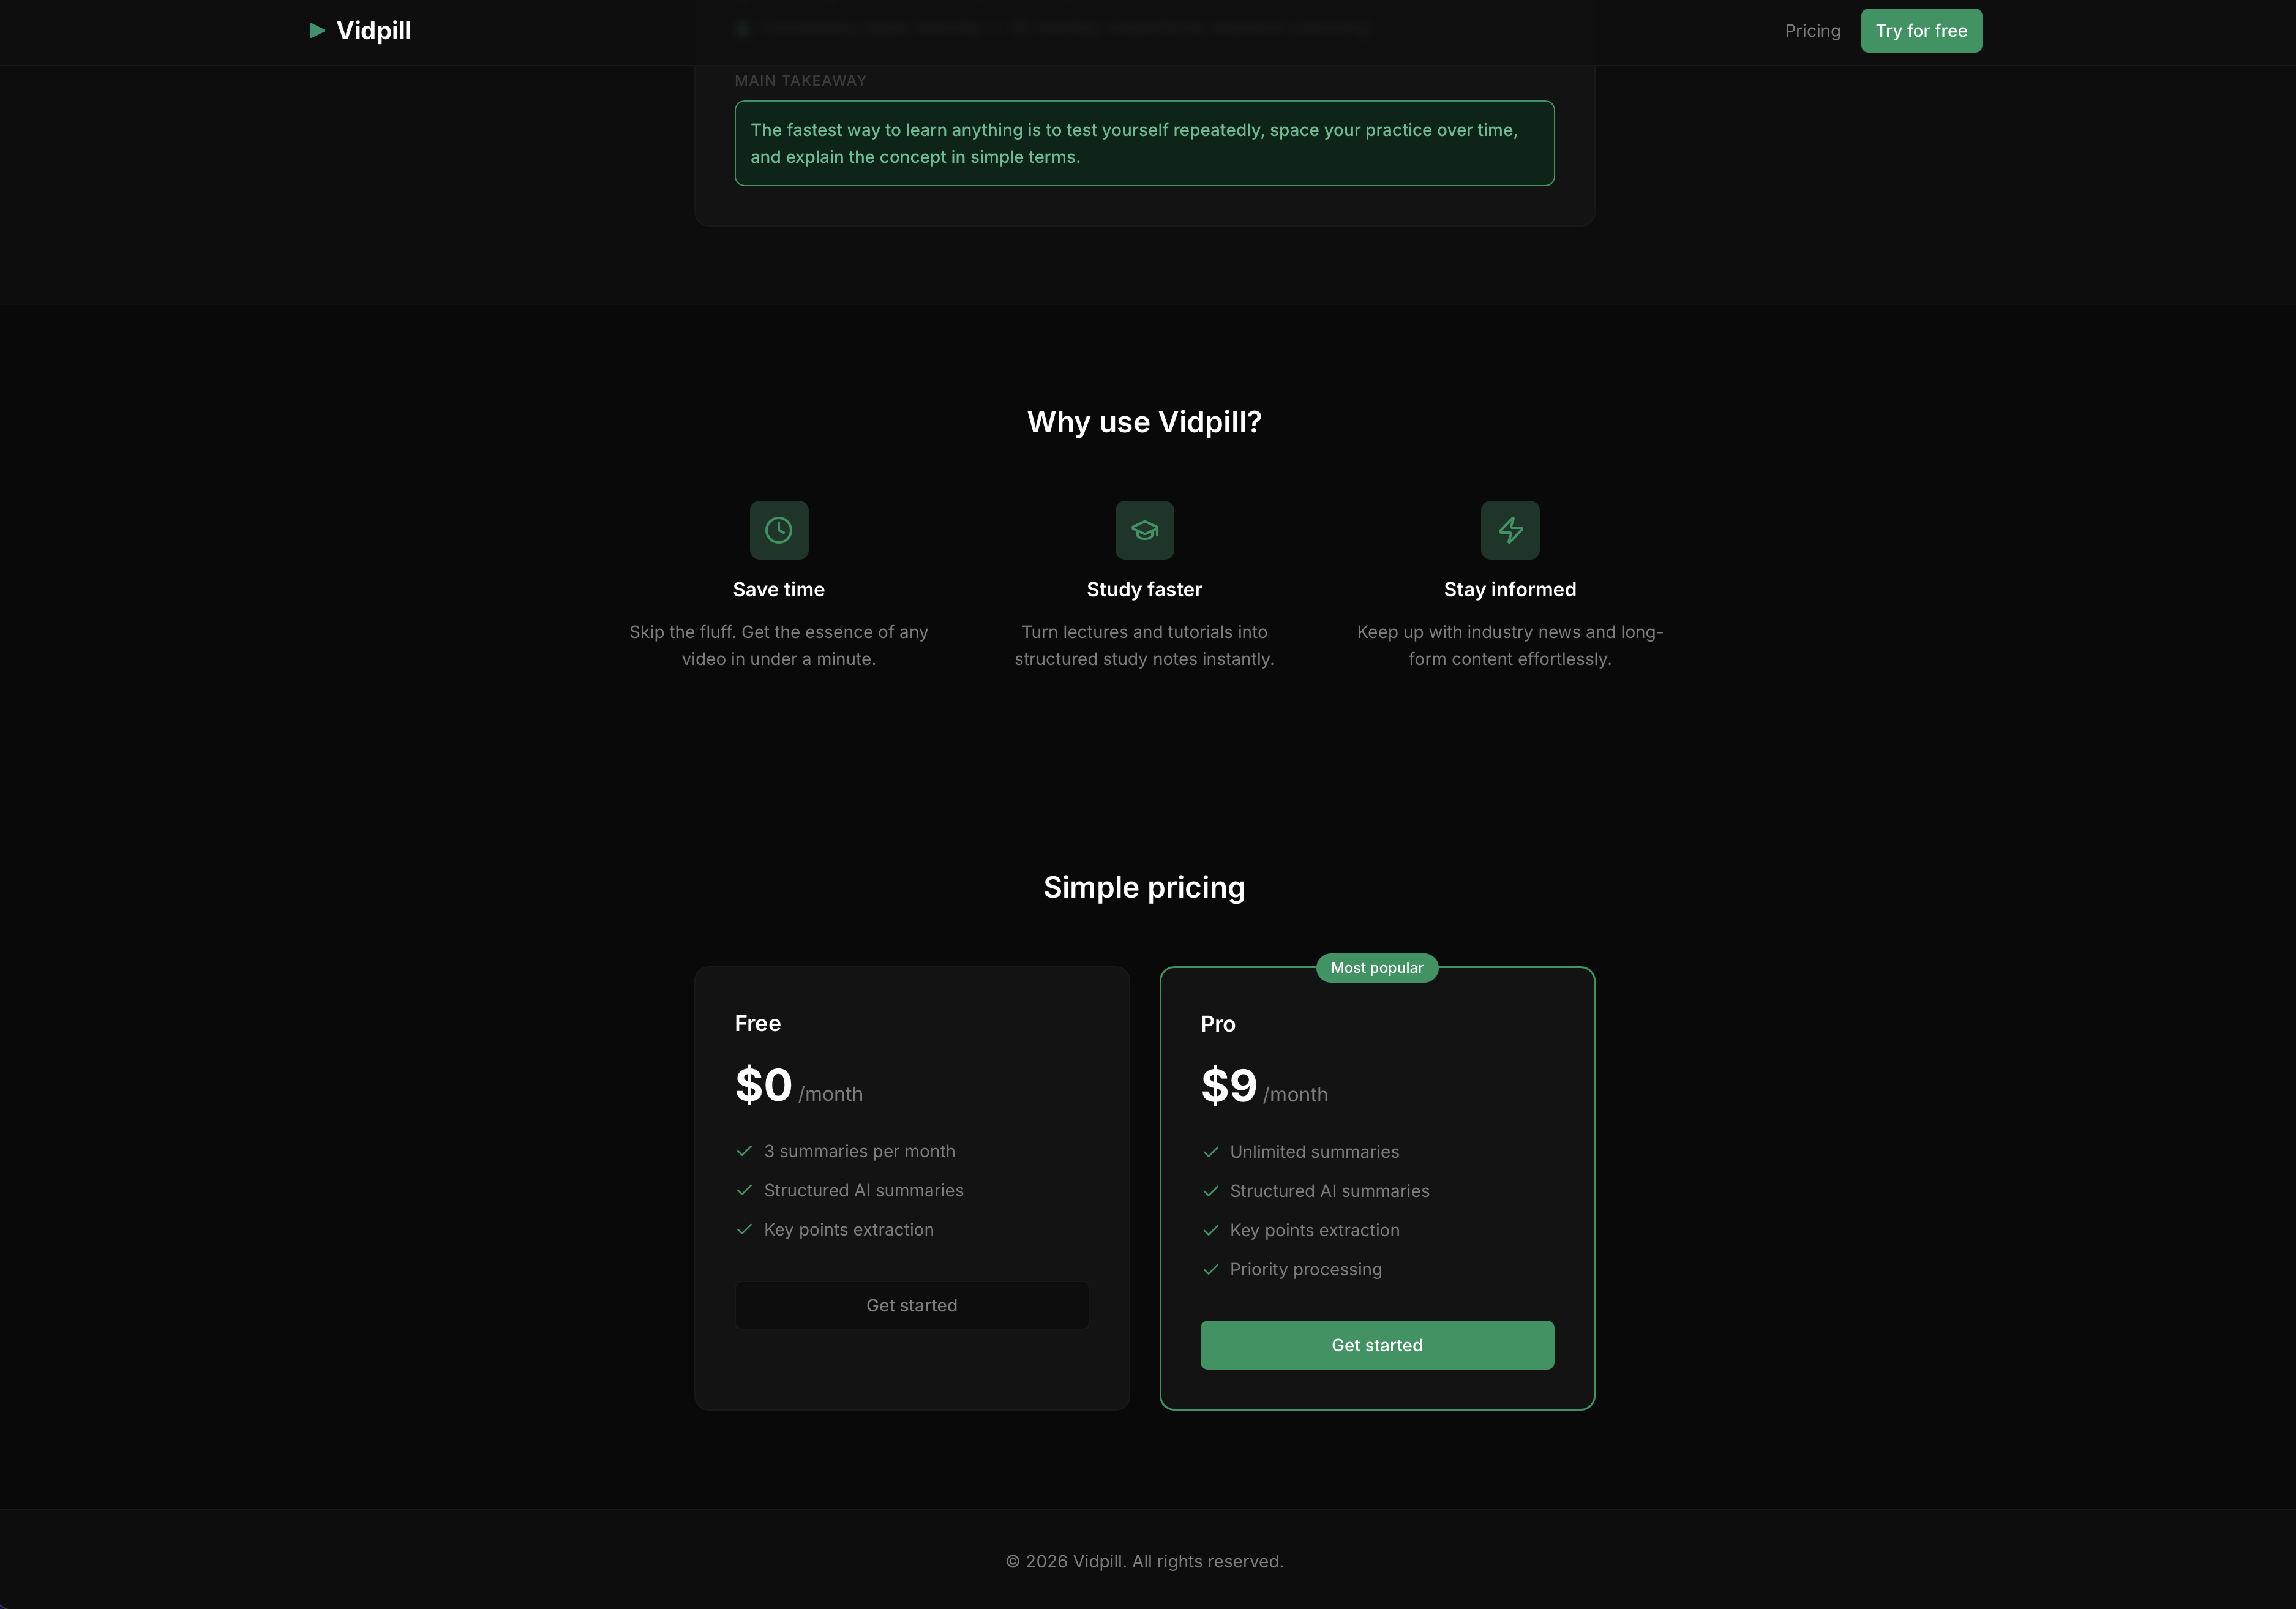This screenshot has height=1609, width=2296.
Task: Click checkmark beside Priority processing
Action: point(1210,1269)
